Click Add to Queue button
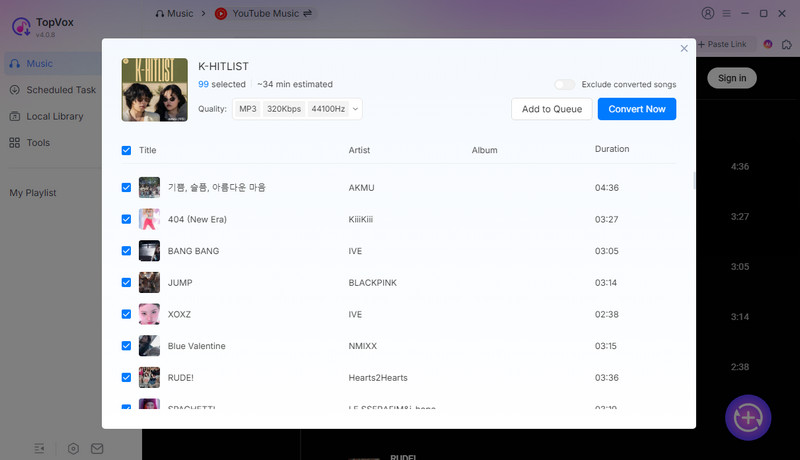800x460 pixels. pyautogui.click(x=552, y=109)
